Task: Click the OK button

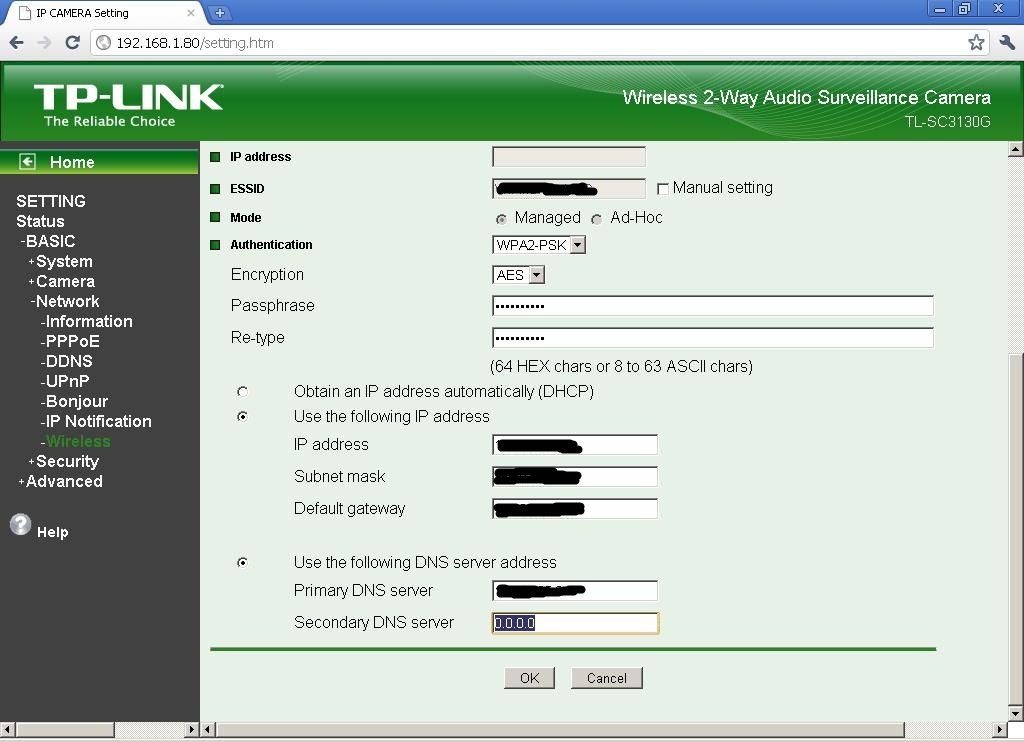Action: click(529, 678)
